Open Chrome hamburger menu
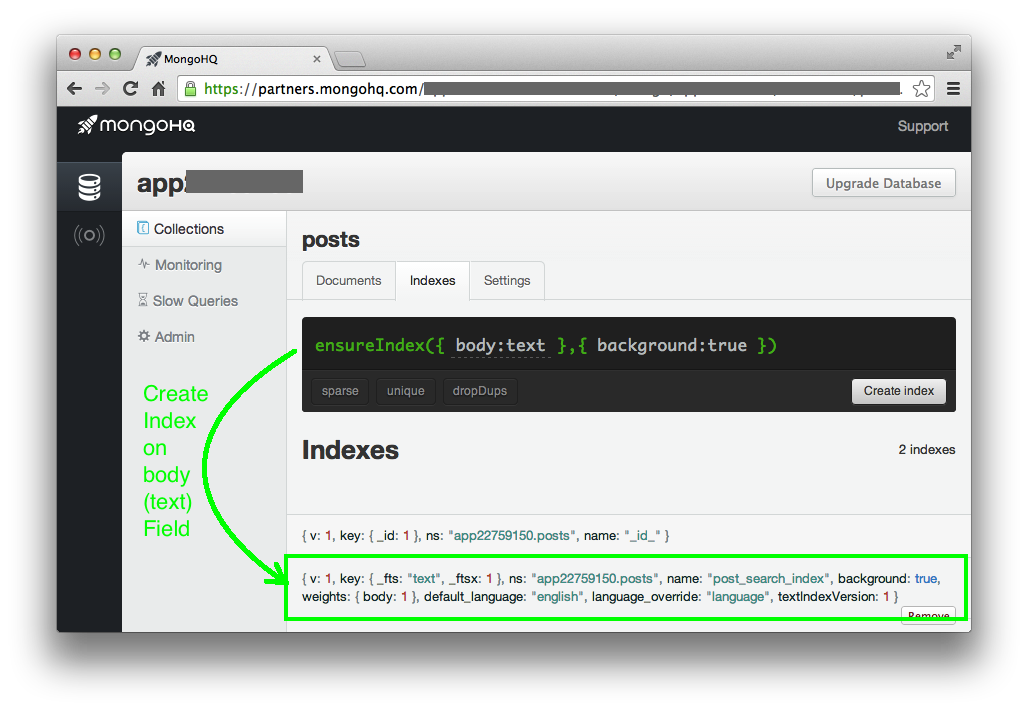The width and height of the screenshot is (1028, 711). pyautogui.click(x=953, y=89)
